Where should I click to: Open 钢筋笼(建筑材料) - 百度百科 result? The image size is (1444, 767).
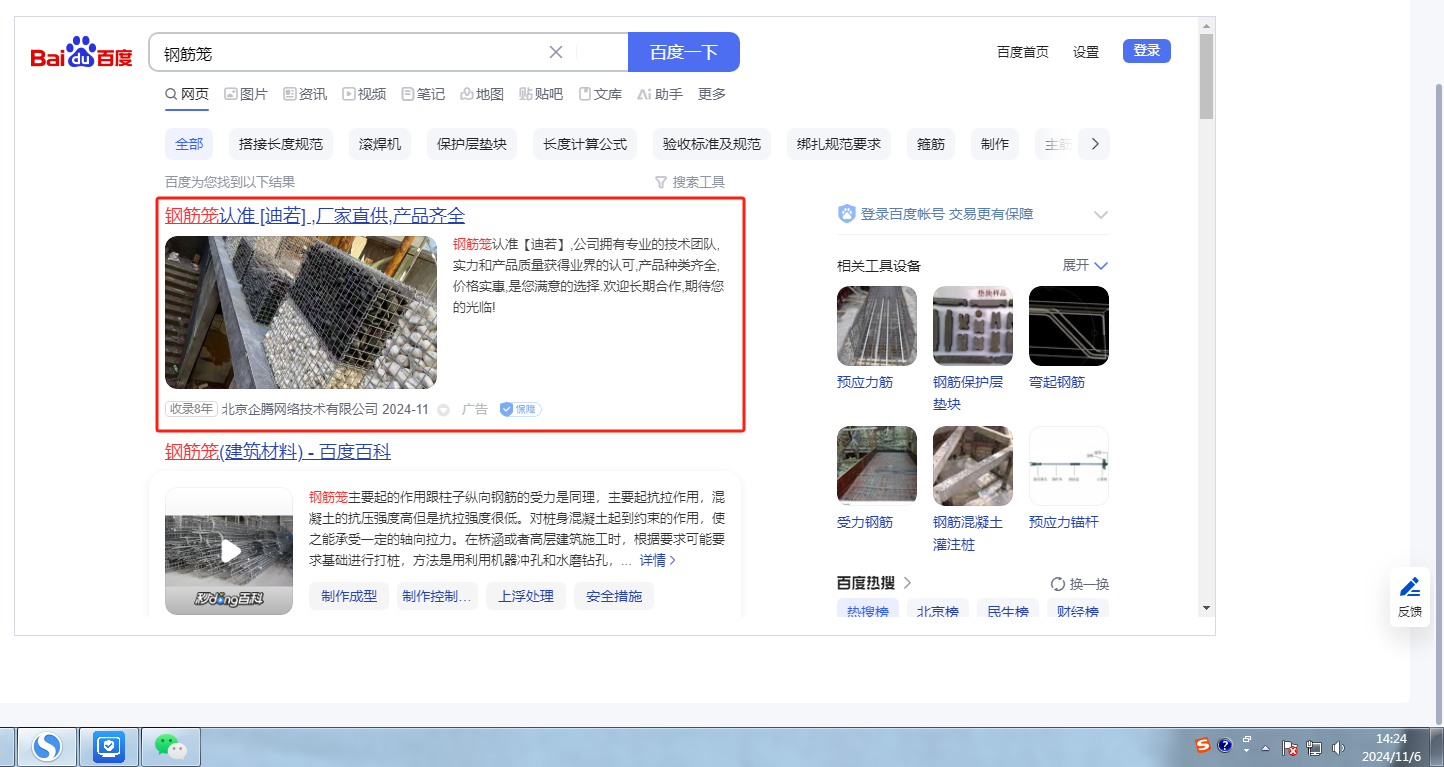pyautogui.click(x=278, y=452)
